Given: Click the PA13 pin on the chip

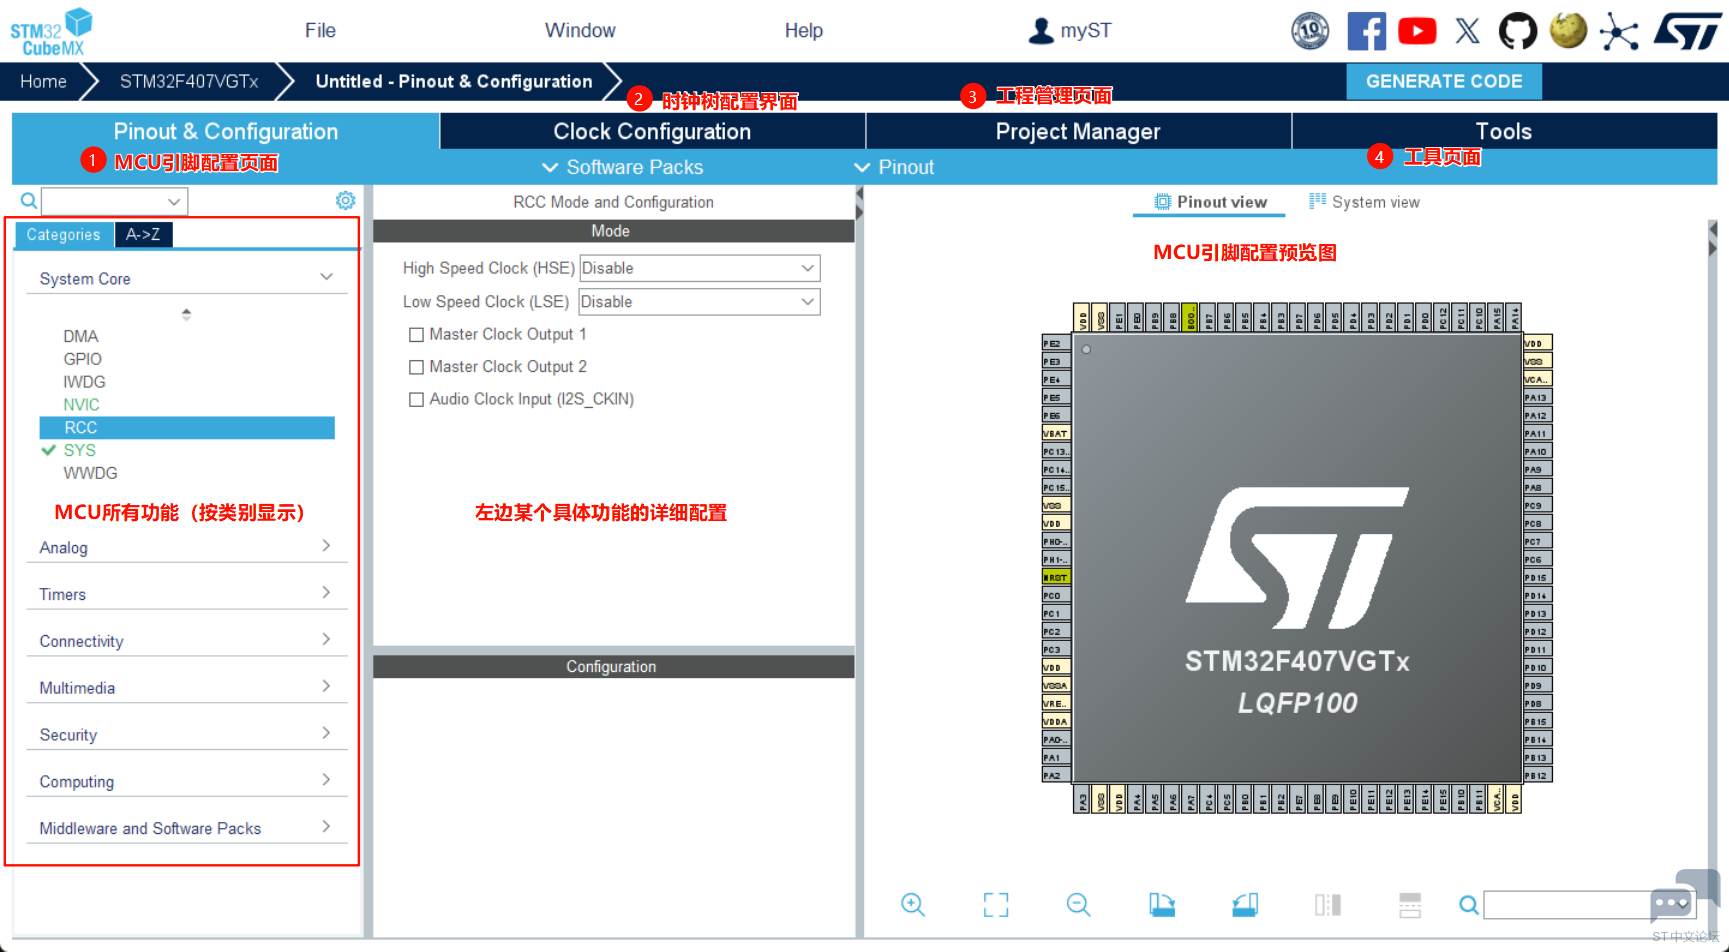Looking at the screenshot, I should [x=1537, y=397].
